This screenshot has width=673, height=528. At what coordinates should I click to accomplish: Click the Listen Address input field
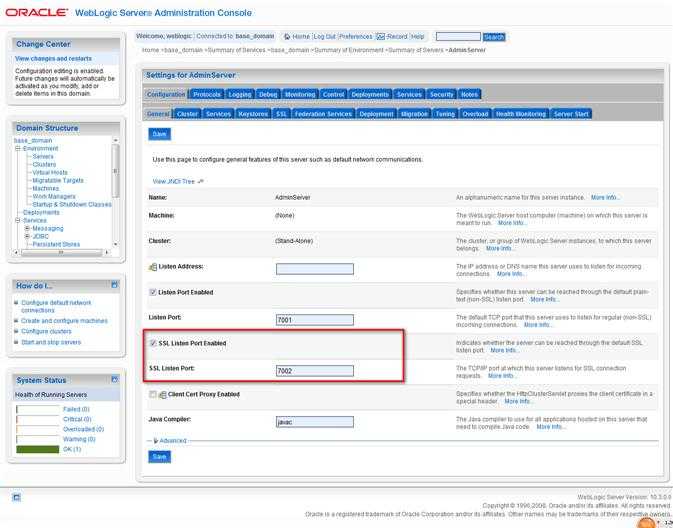(x=315, y=269)
